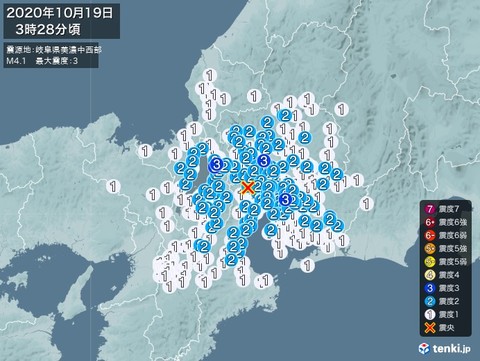
Task: Click the northernmost intensity 1 marker
Action: pyautogui.click(x=210, y=75)
